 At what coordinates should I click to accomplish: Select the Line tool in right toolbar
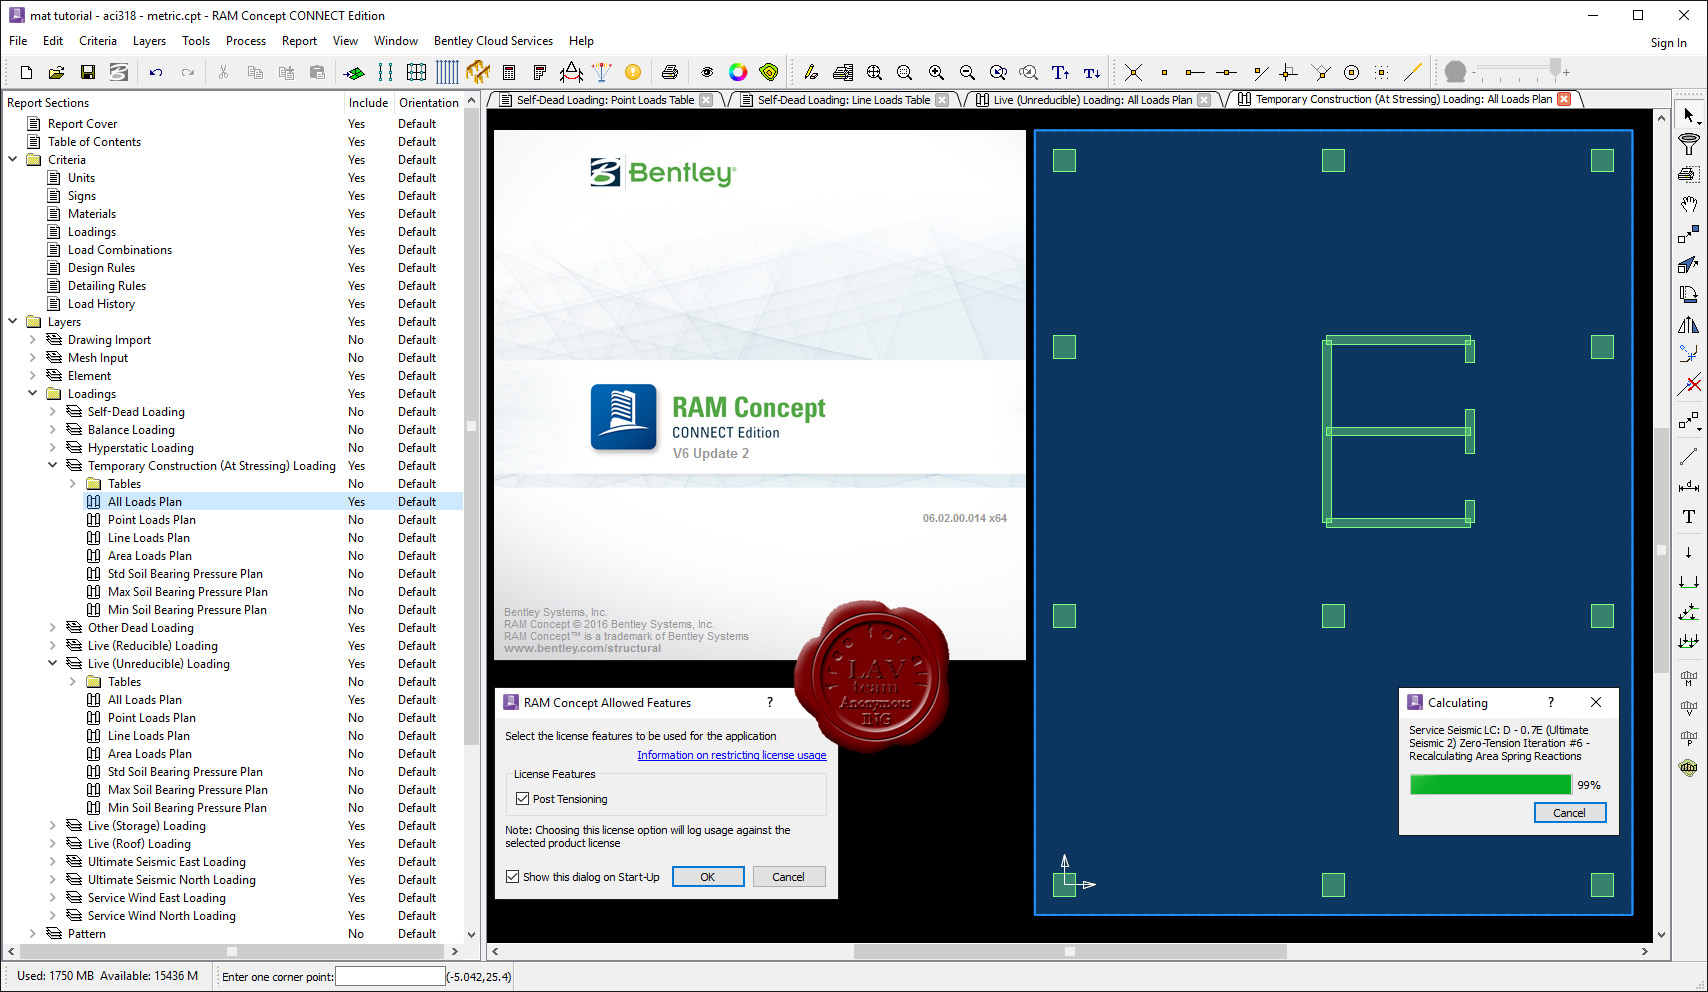pyautogui.click(x=1689, y=457)
